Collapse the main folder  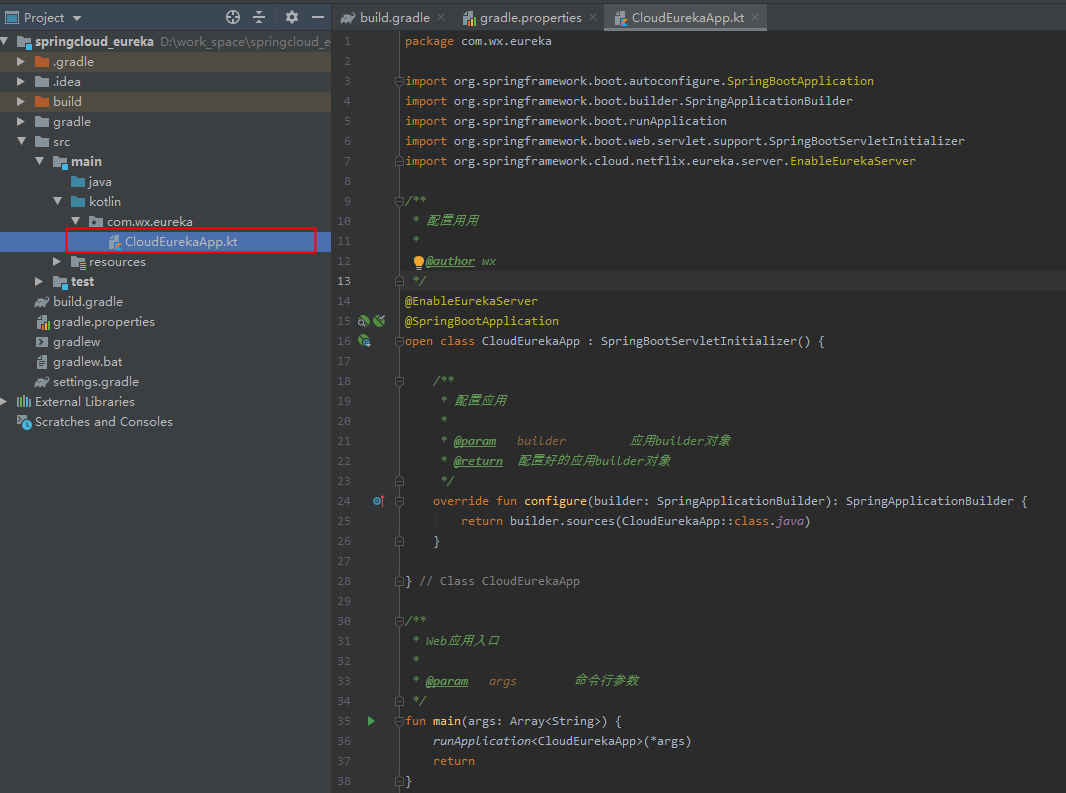click(x=39, y=161)
